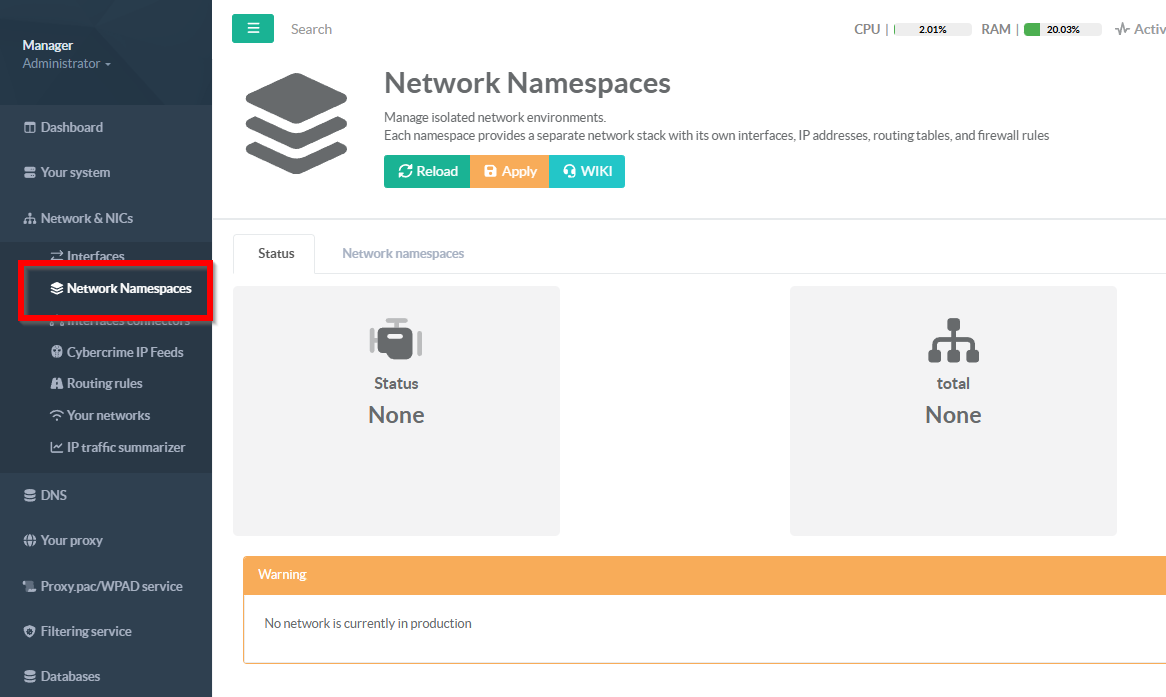Open the IP traffic summarizer
This screenshot has width=1166, height=697.
click(125, 447)
